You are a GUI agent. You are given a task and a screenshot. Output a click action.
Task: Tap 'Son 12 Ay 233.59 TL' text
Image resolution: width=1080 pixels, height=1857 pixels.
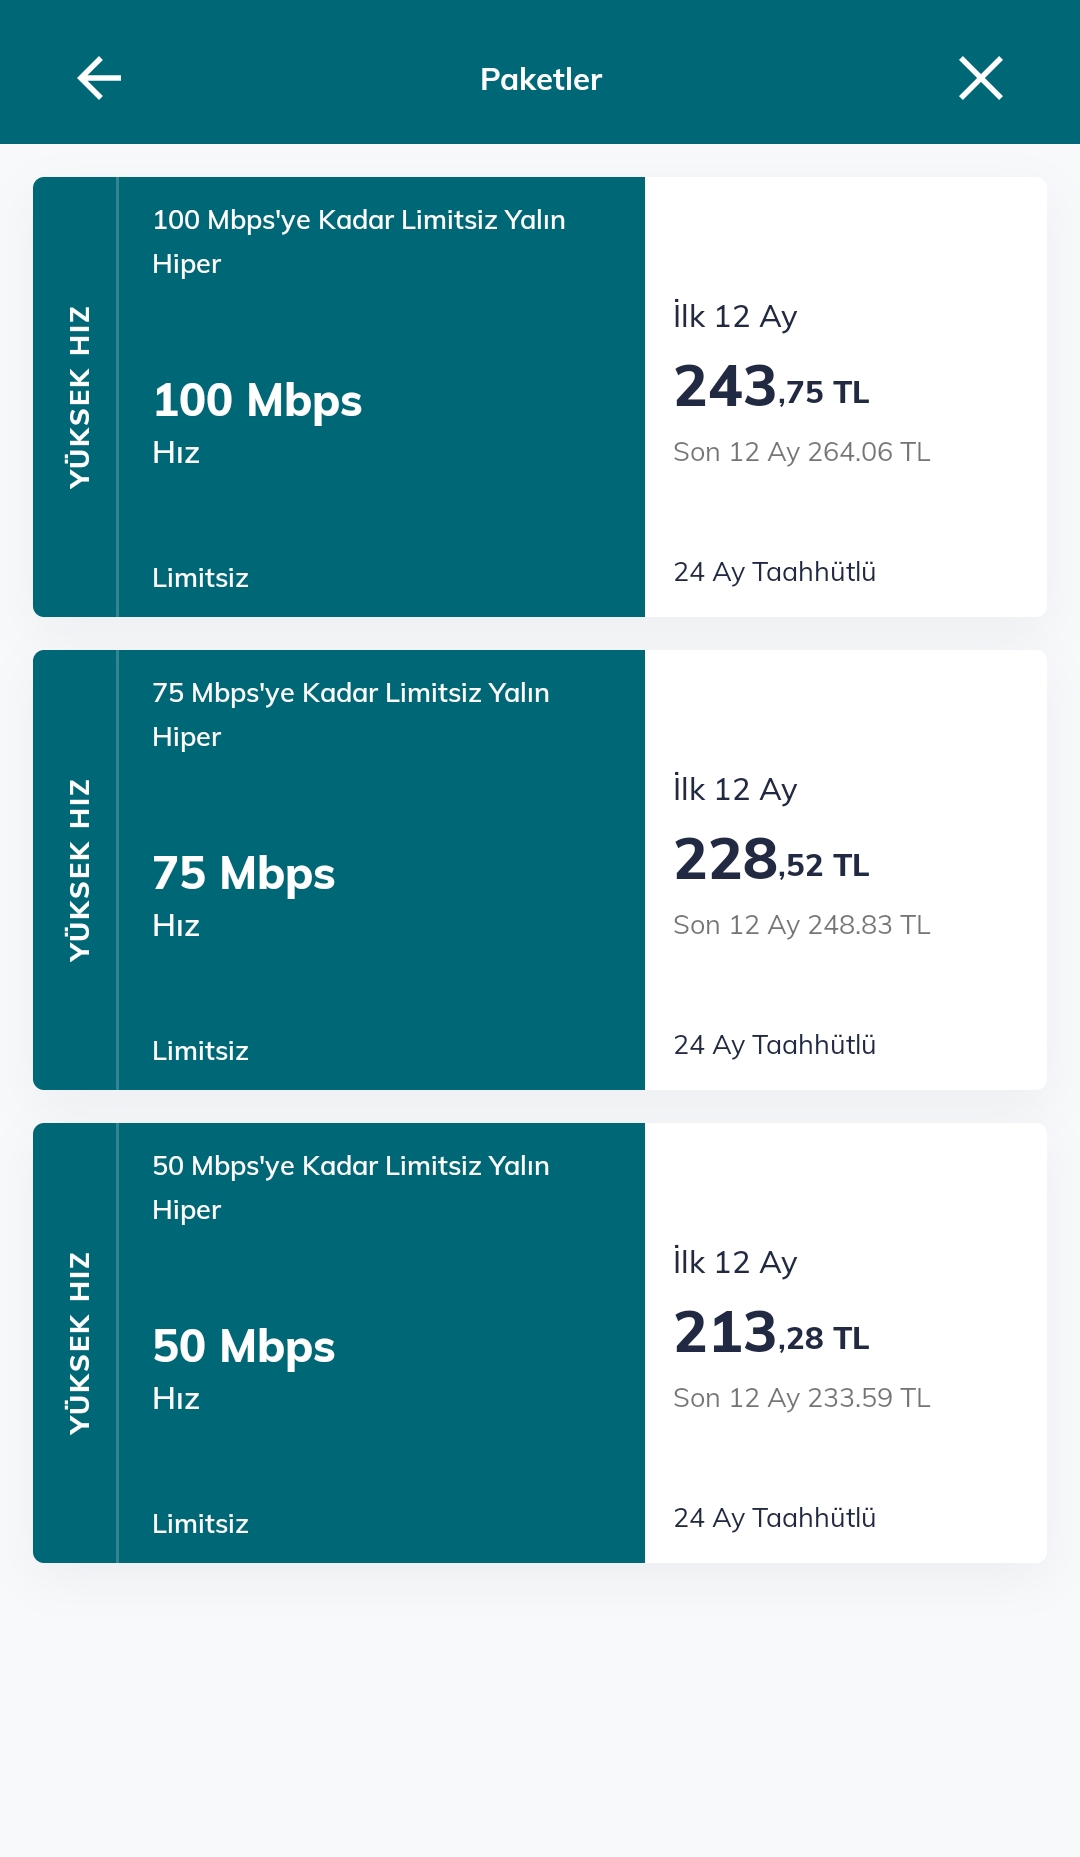[x=801, y=1398]
